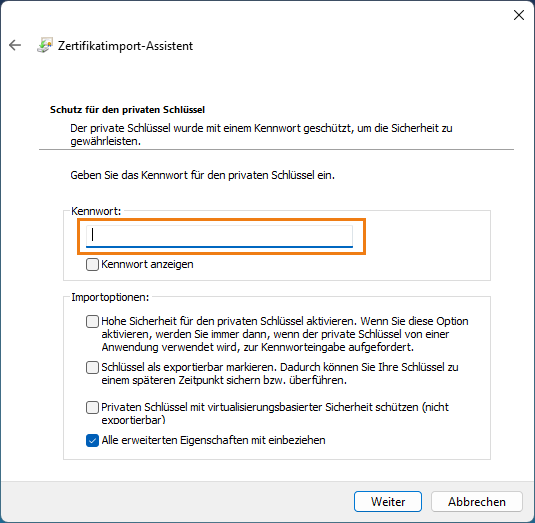Click the Zertifikatimport-Assistent title text
The image size is (535, 523).
pos(125,46)
